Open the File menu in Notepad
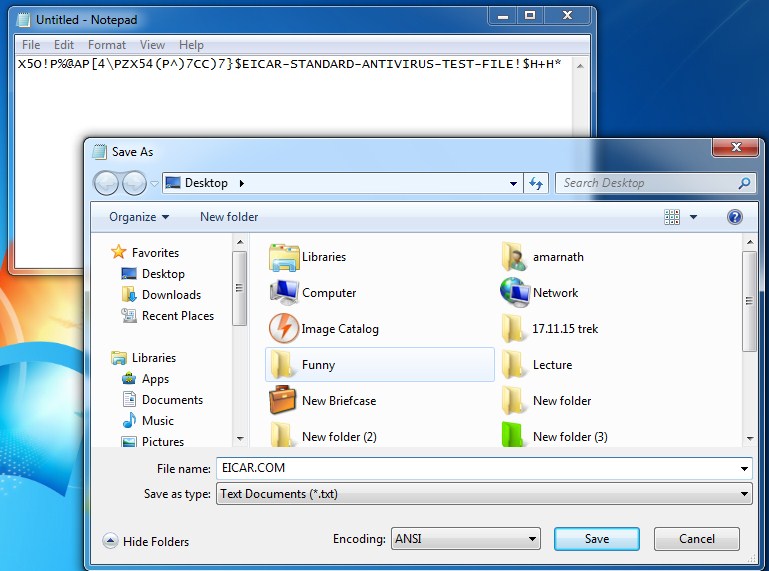The image size is (769, 571). click(x=31, y=45)
